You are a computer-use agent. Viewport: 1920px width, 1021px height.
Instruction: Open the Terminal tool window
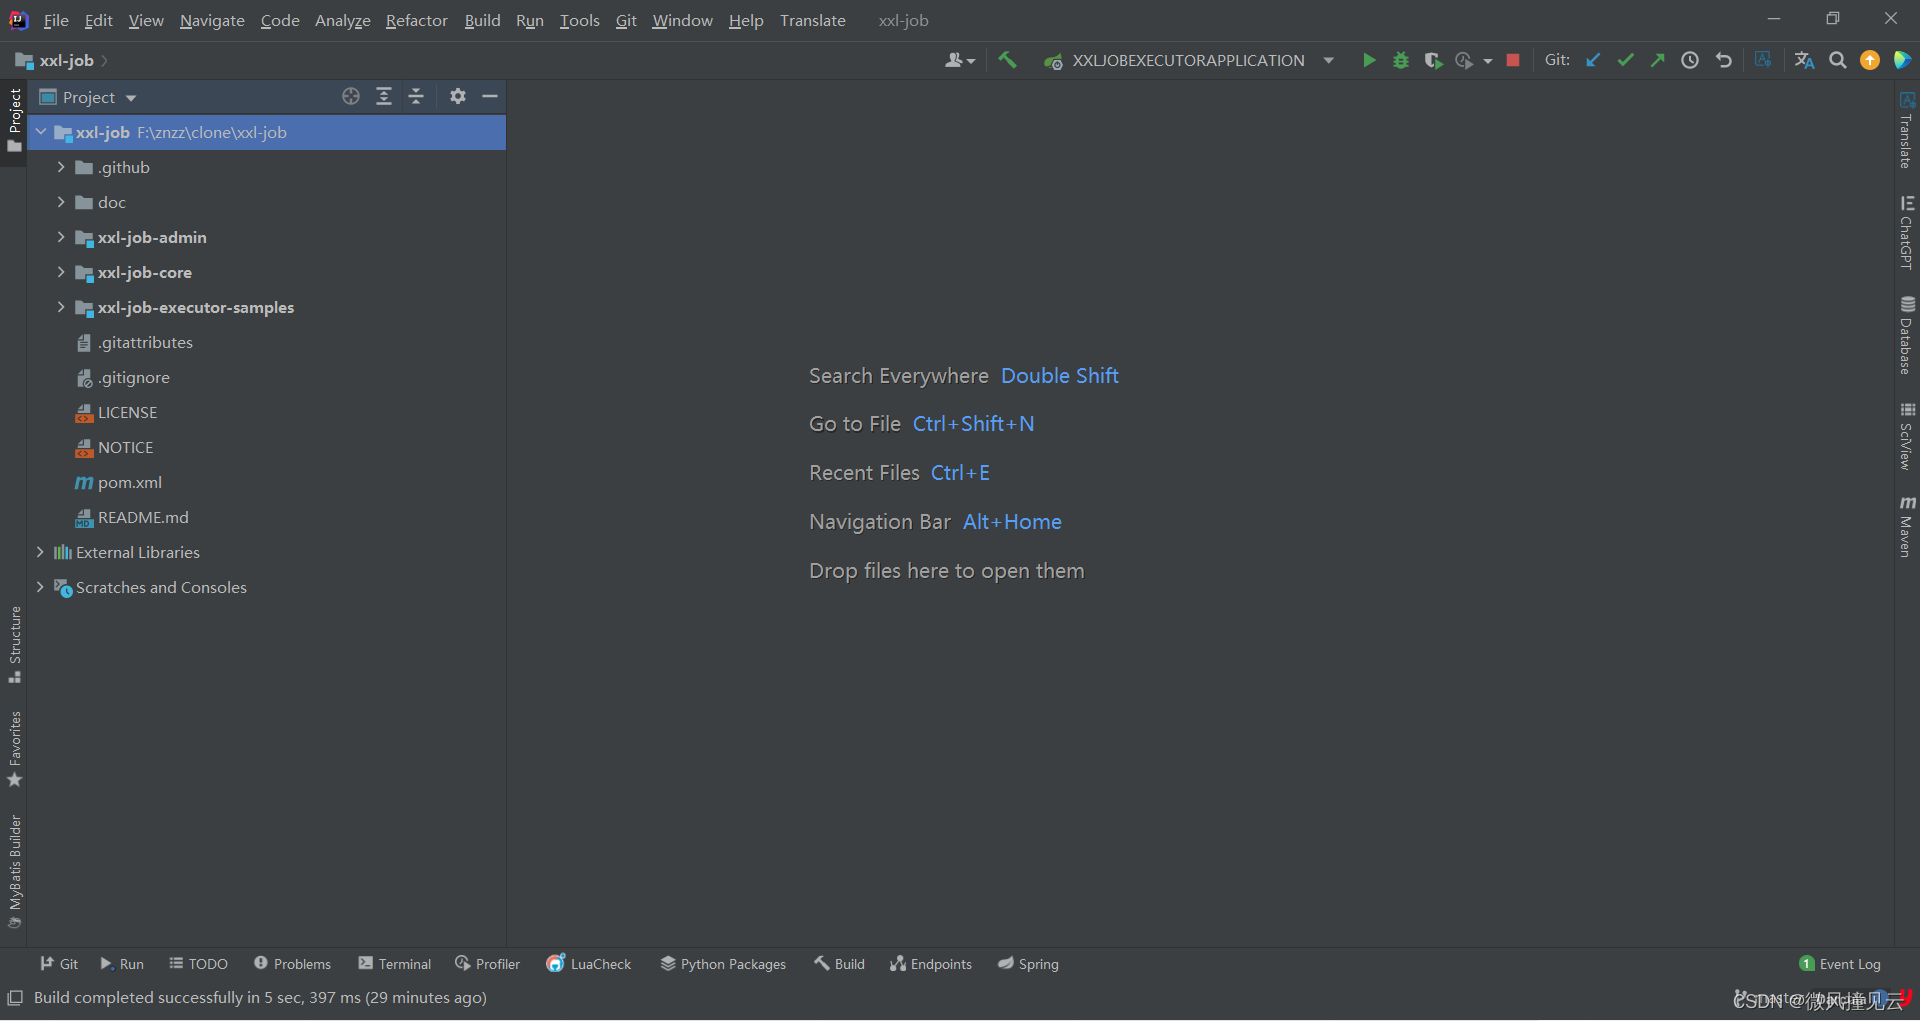coord(395,964)
